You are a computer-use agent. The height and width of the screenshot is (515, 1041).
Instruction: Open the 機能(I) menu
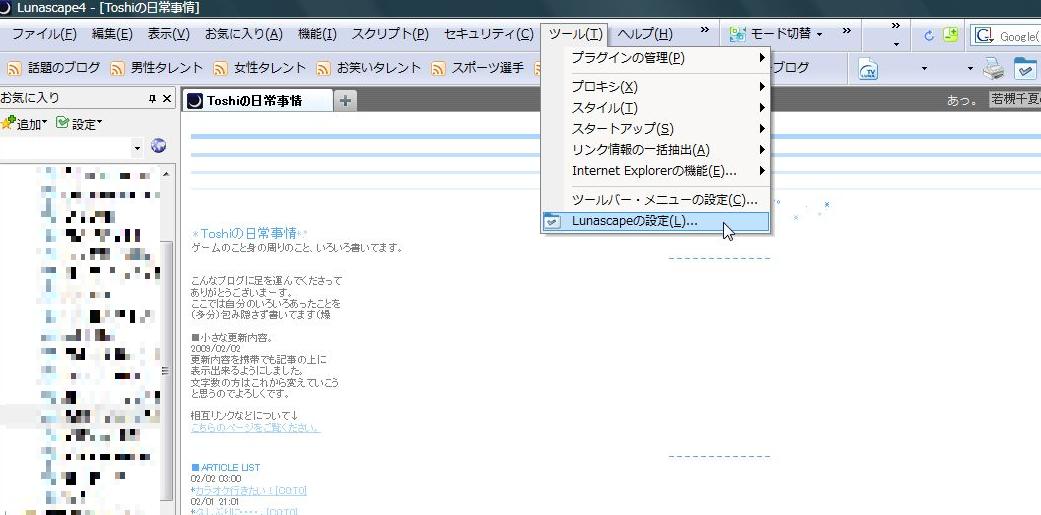coord(317,34)
